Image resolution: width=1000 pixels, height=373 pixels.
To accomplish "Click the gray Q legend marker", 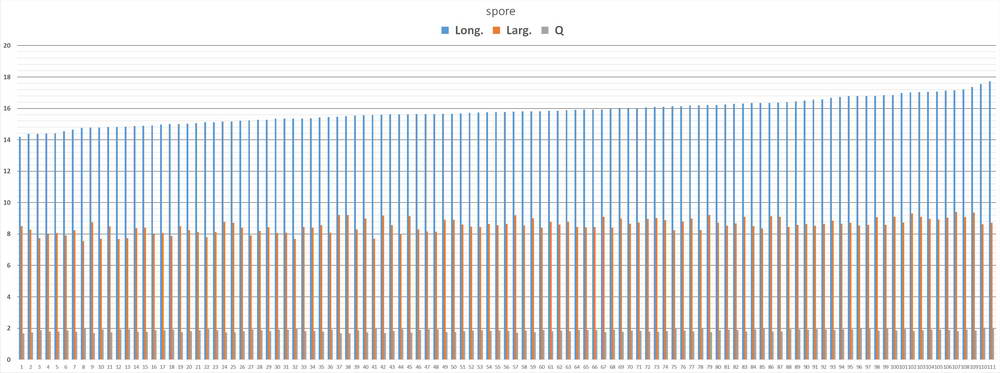I will point(547,30).
